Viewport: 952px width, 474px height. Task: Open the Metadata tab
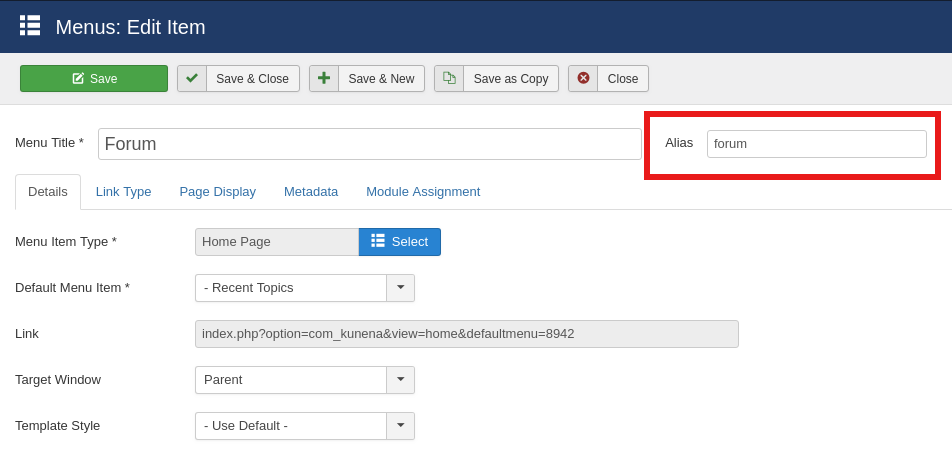click(311, 191)
